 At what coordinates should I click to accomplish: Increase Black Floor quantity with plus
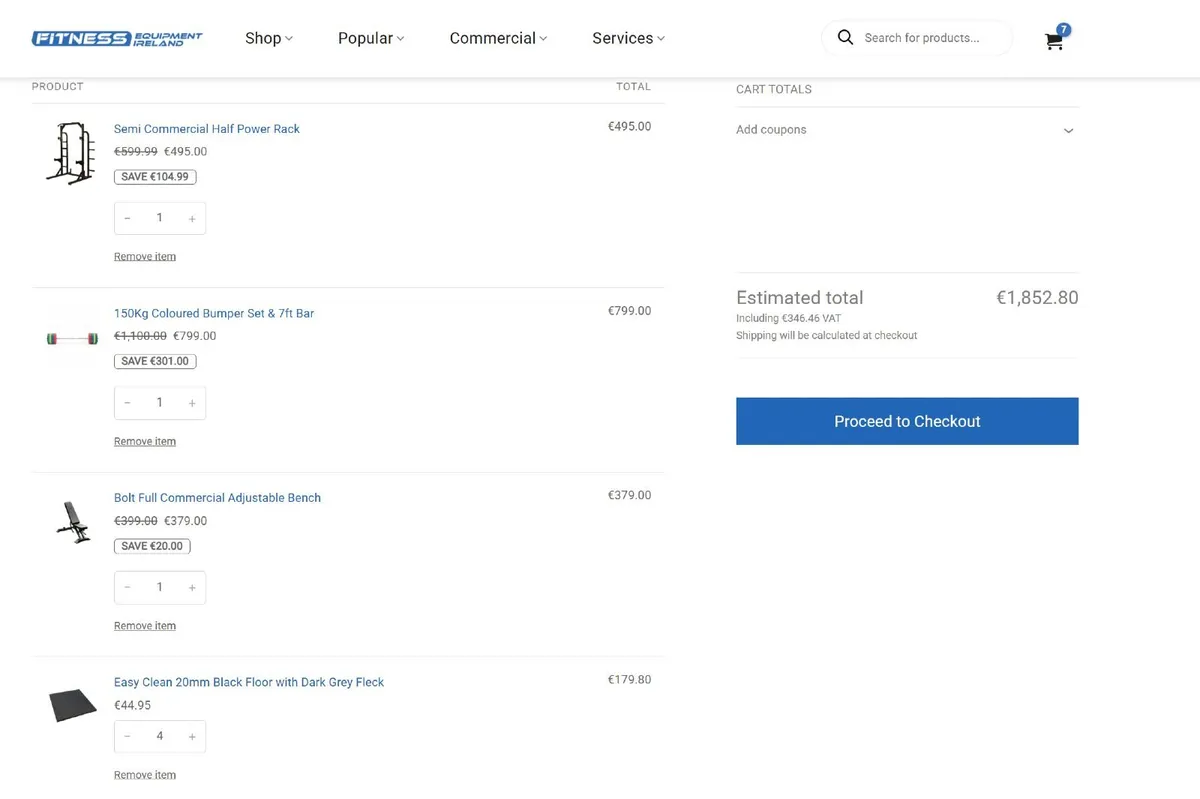tap(192, 737)
